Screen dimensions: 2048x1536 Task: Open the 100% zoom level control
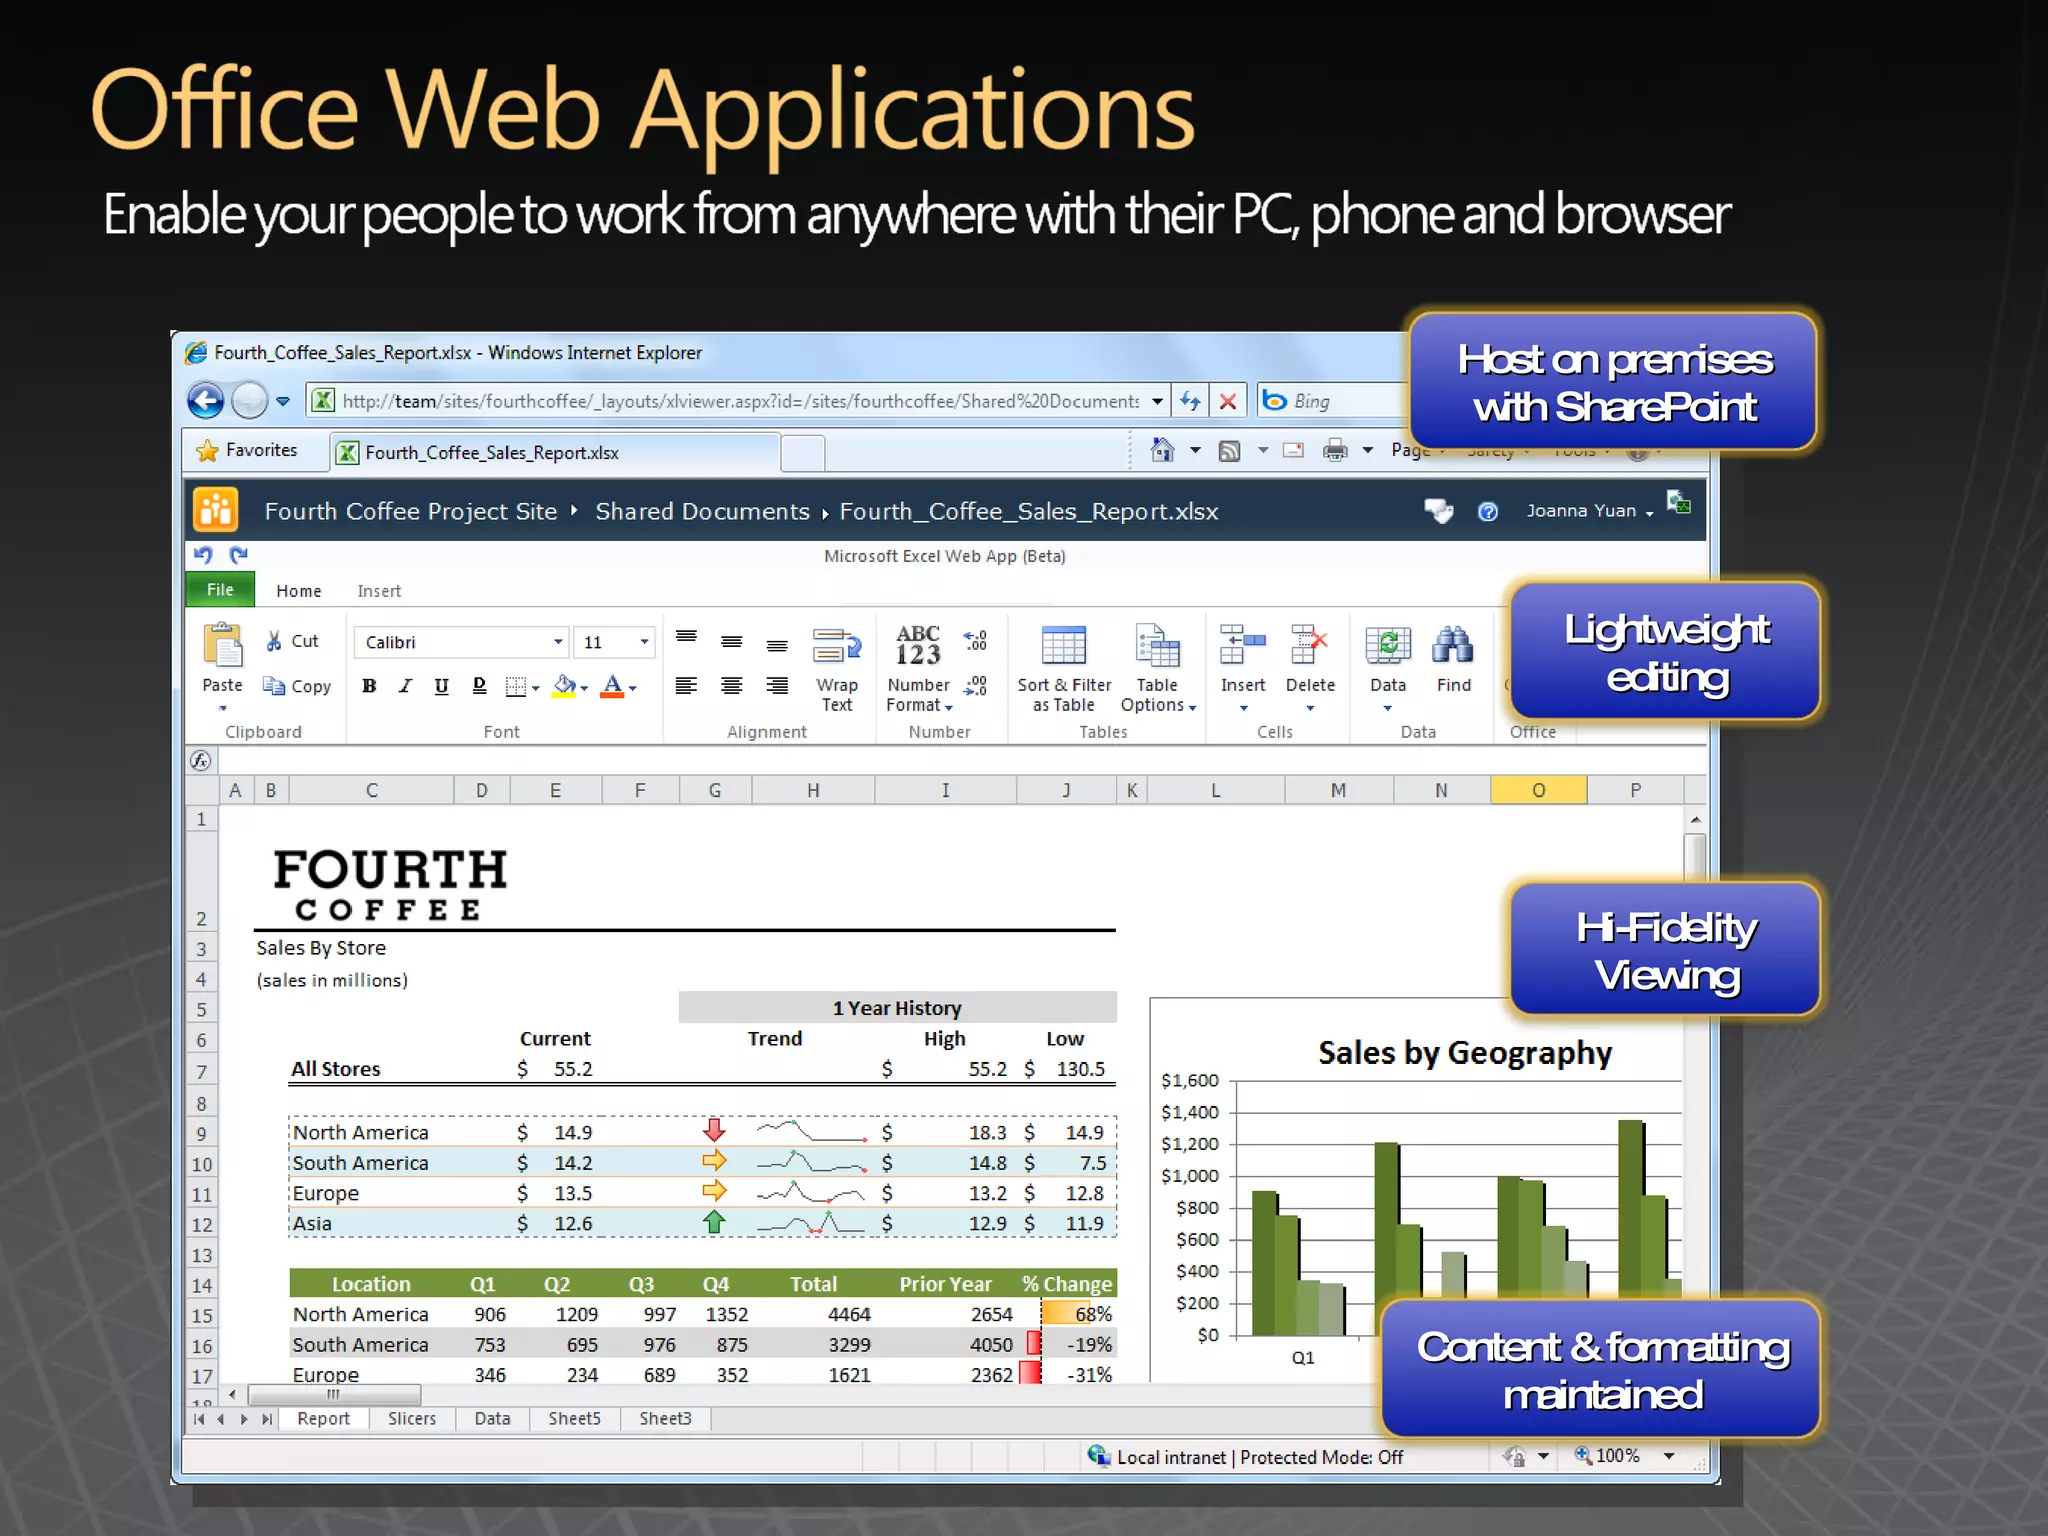tap(1625, 1456)
